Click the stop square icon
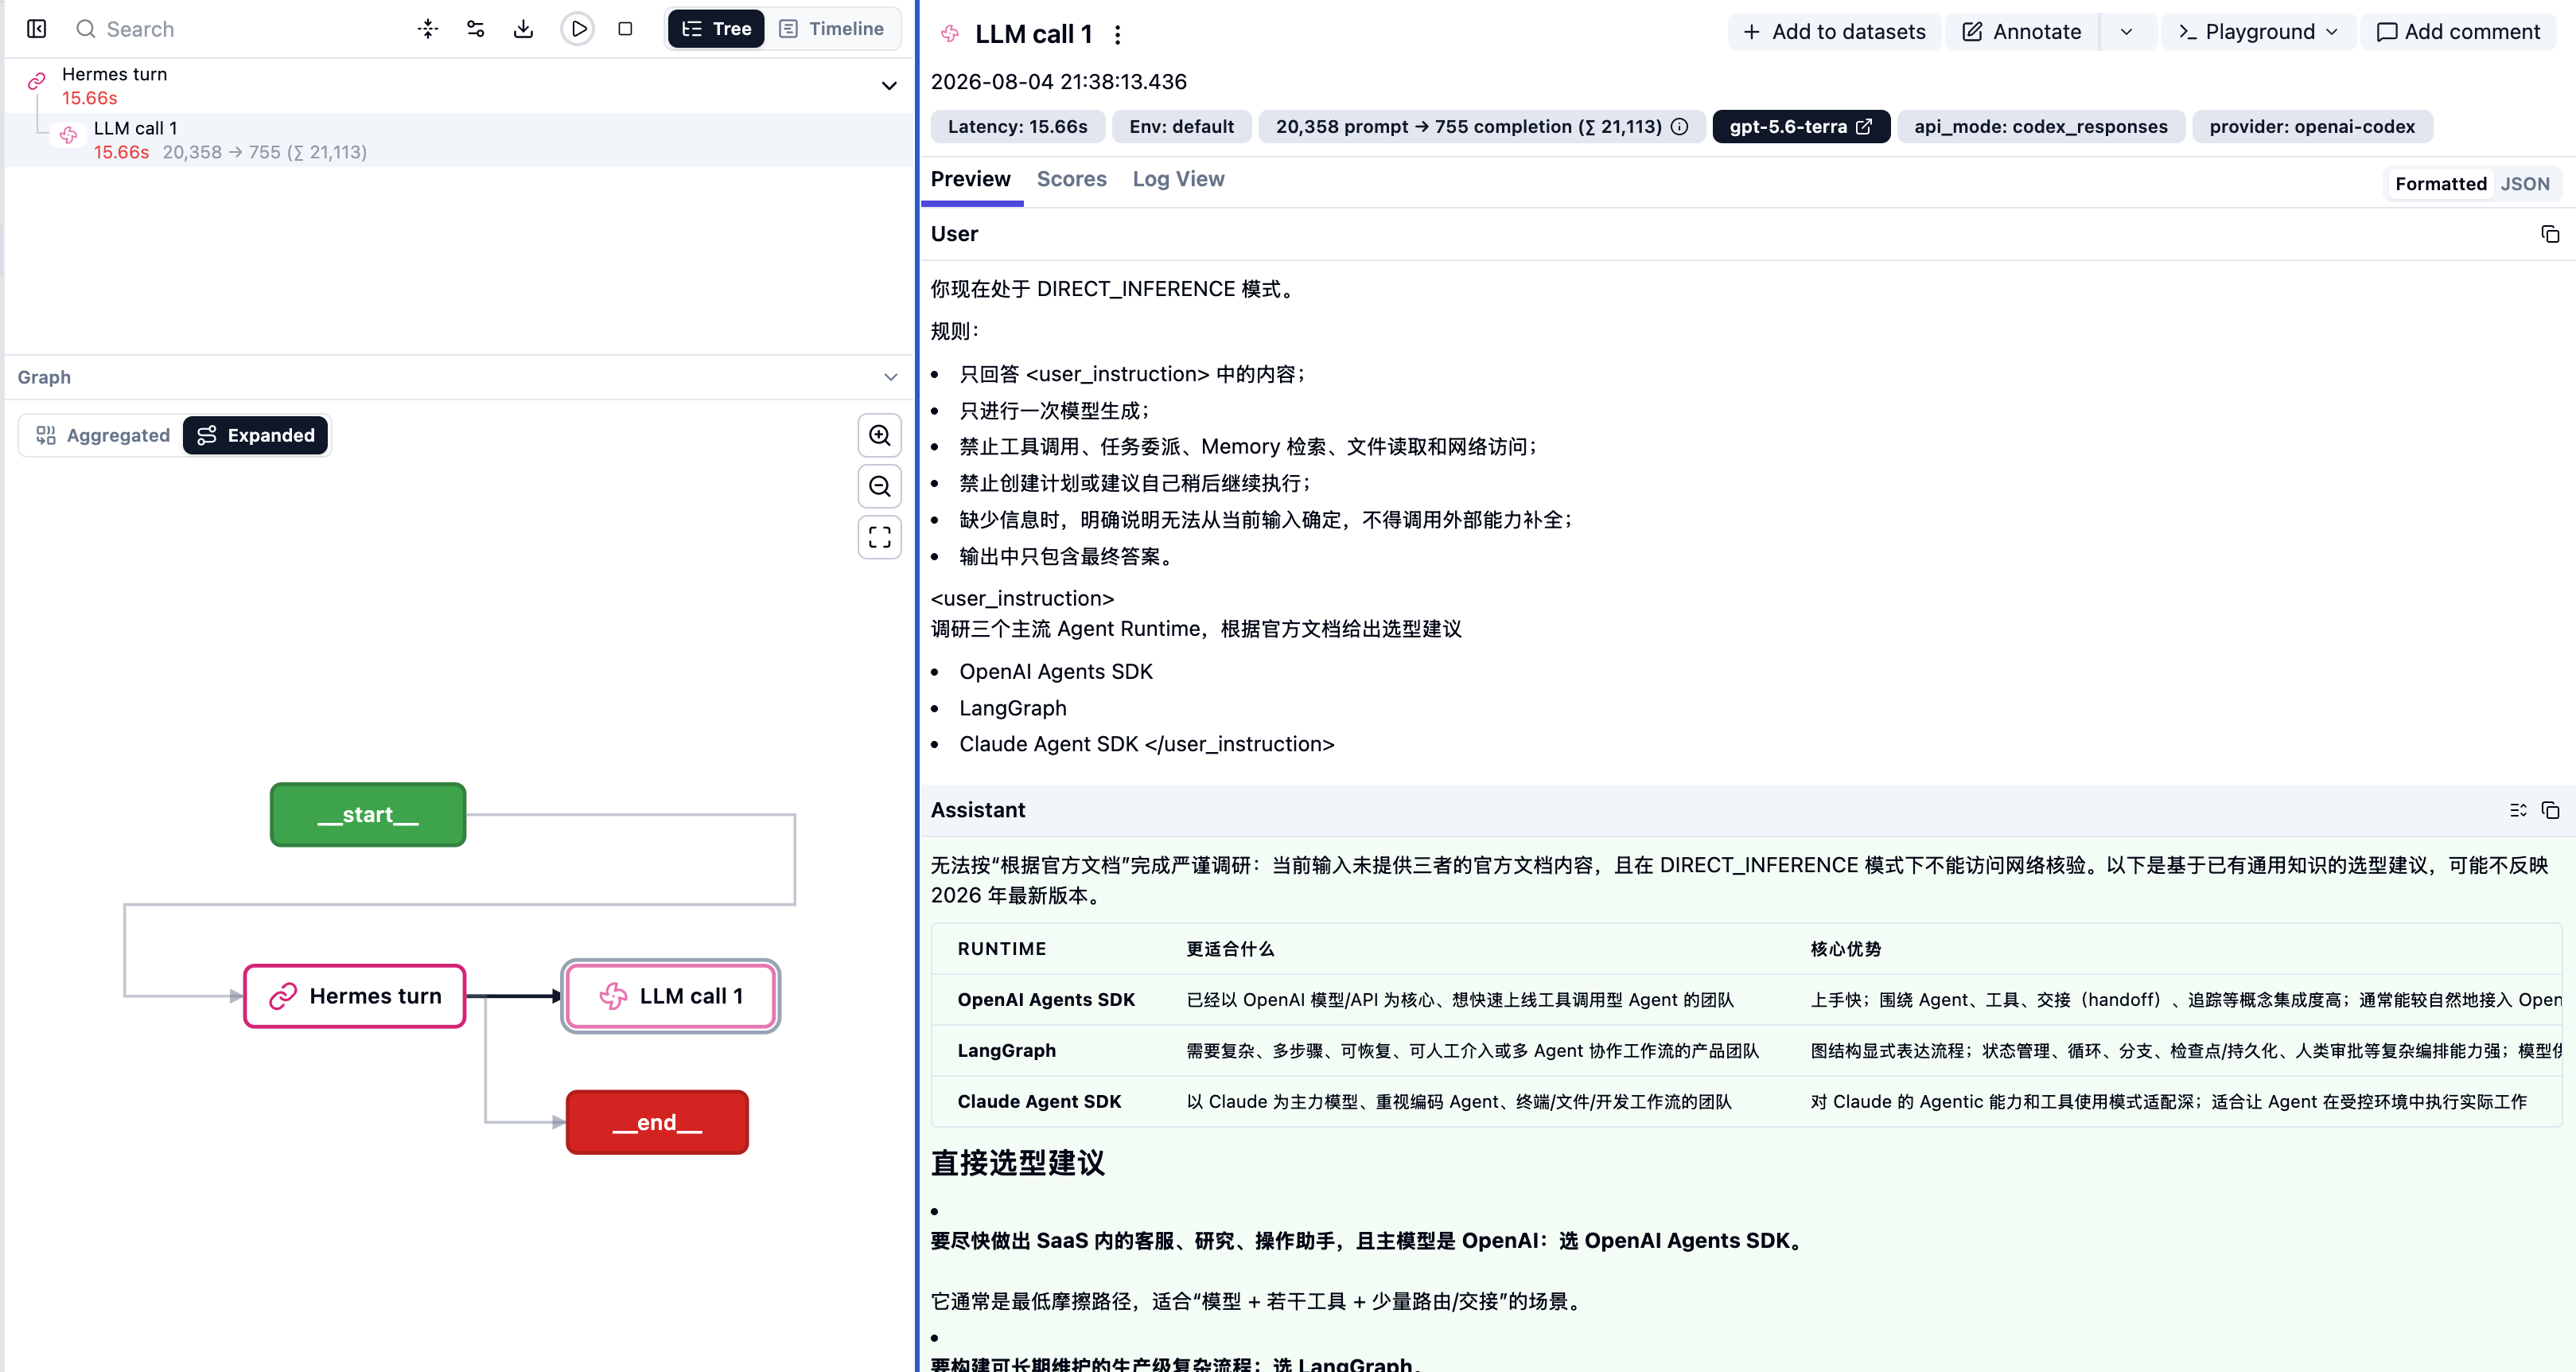The height and width of the screenshot is (1372, 2576). (x=625, y=29)
